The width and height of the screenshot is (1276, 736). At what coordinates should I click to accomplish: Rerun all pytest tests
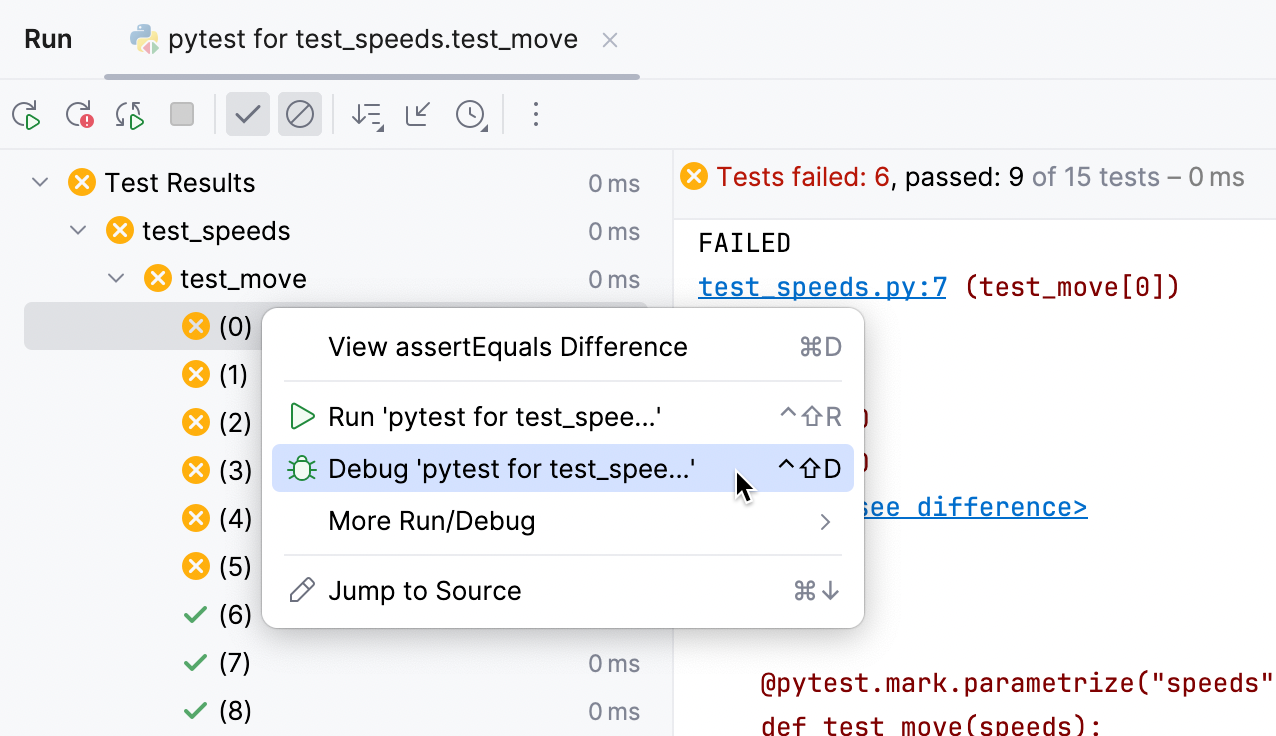pos(26,114)
